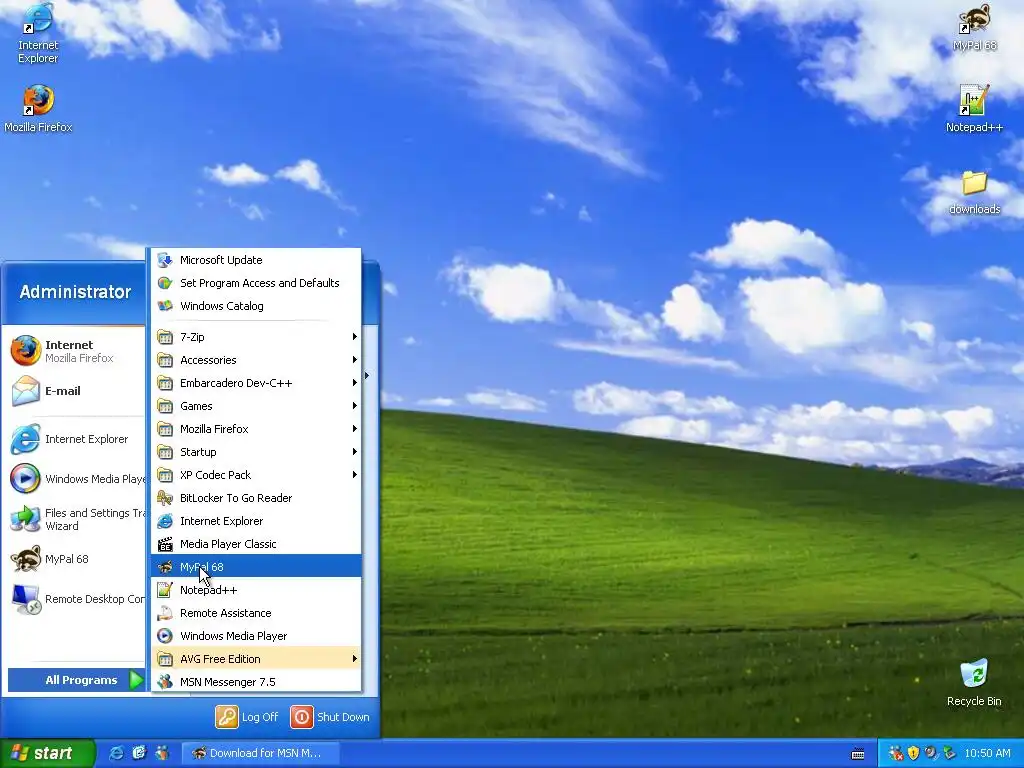Expand the XP Codec Pack folder
The width and height of the screenshot is (1024, 768).
click(256, 475)
